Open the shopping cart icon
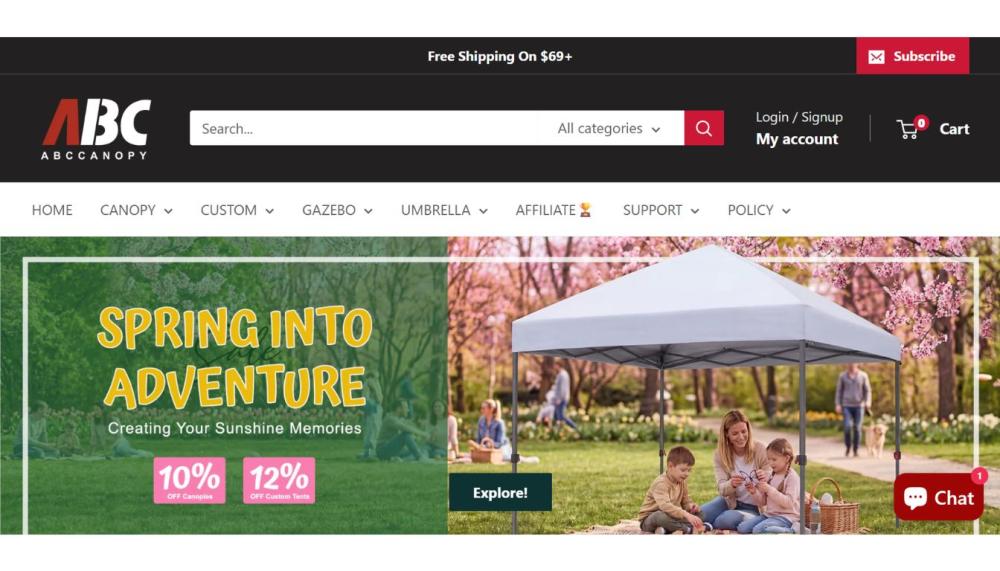 [x=908, y=130]
